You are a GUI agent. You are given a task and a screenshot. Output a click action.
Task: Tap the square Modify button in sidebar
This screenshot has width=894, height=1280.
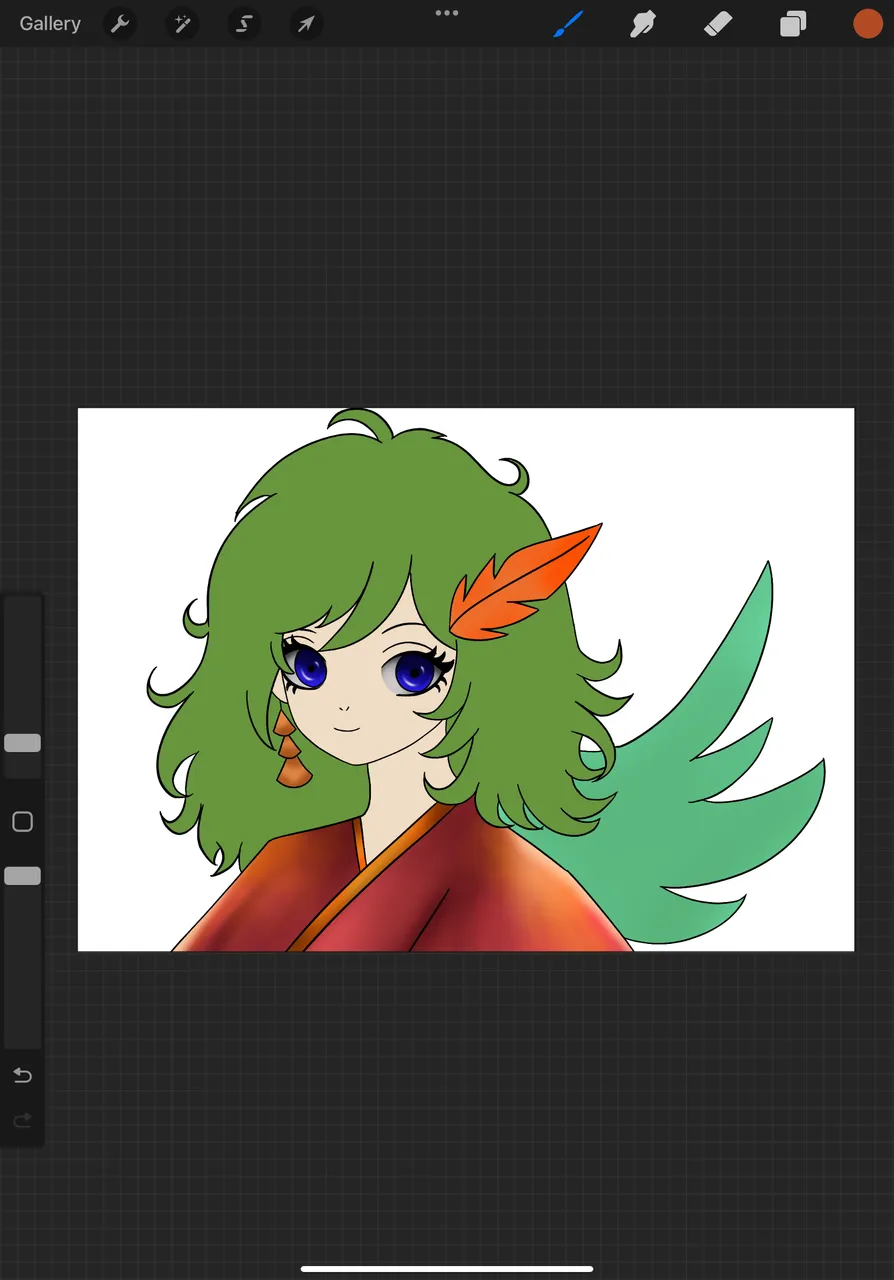(x=22, y=822)
